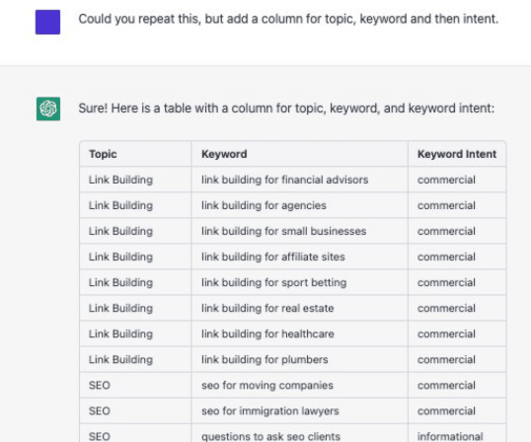Image resolution: width=531 pixels, height=442 pixels.
Task: Click 'link building for sport betting' cell
Action: (x=300, y=282)
